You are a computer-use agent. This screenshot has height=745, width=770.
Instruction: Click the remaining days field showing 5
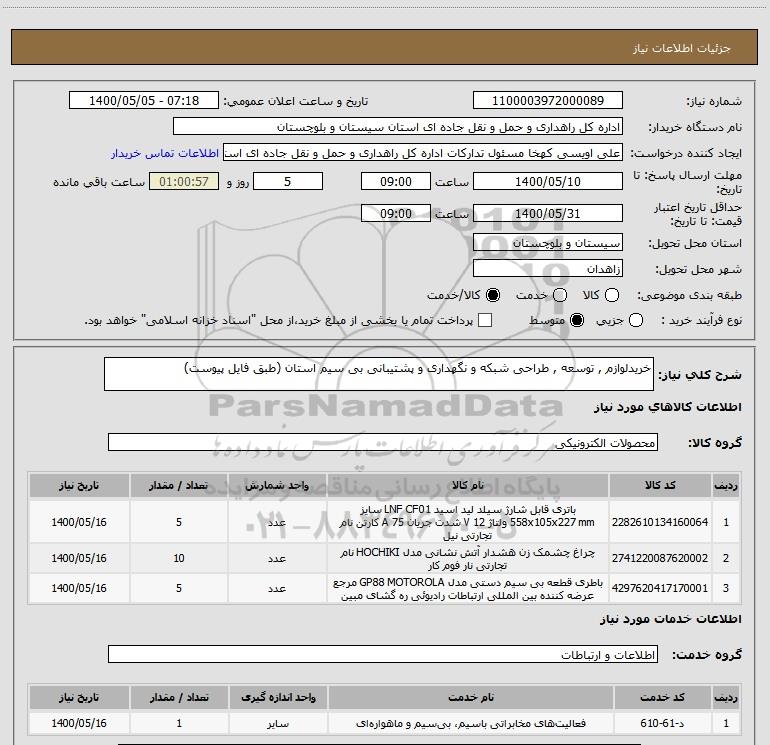tap(288, 182)
